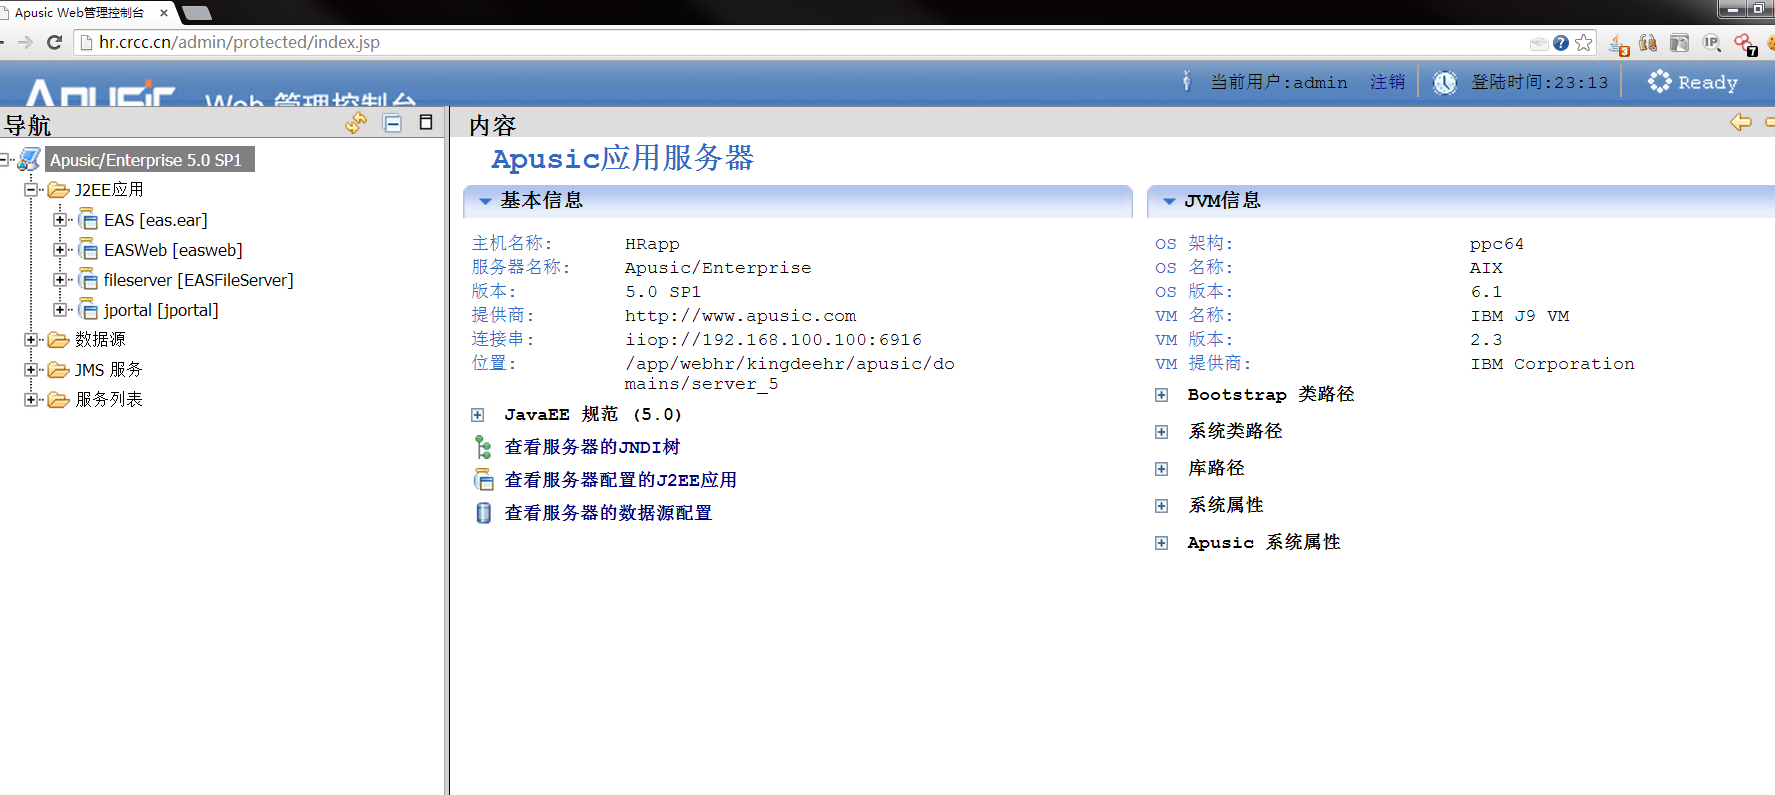Open a new browser tab
Viewport: 1775px width, 795px height.
tap(196, 13)
